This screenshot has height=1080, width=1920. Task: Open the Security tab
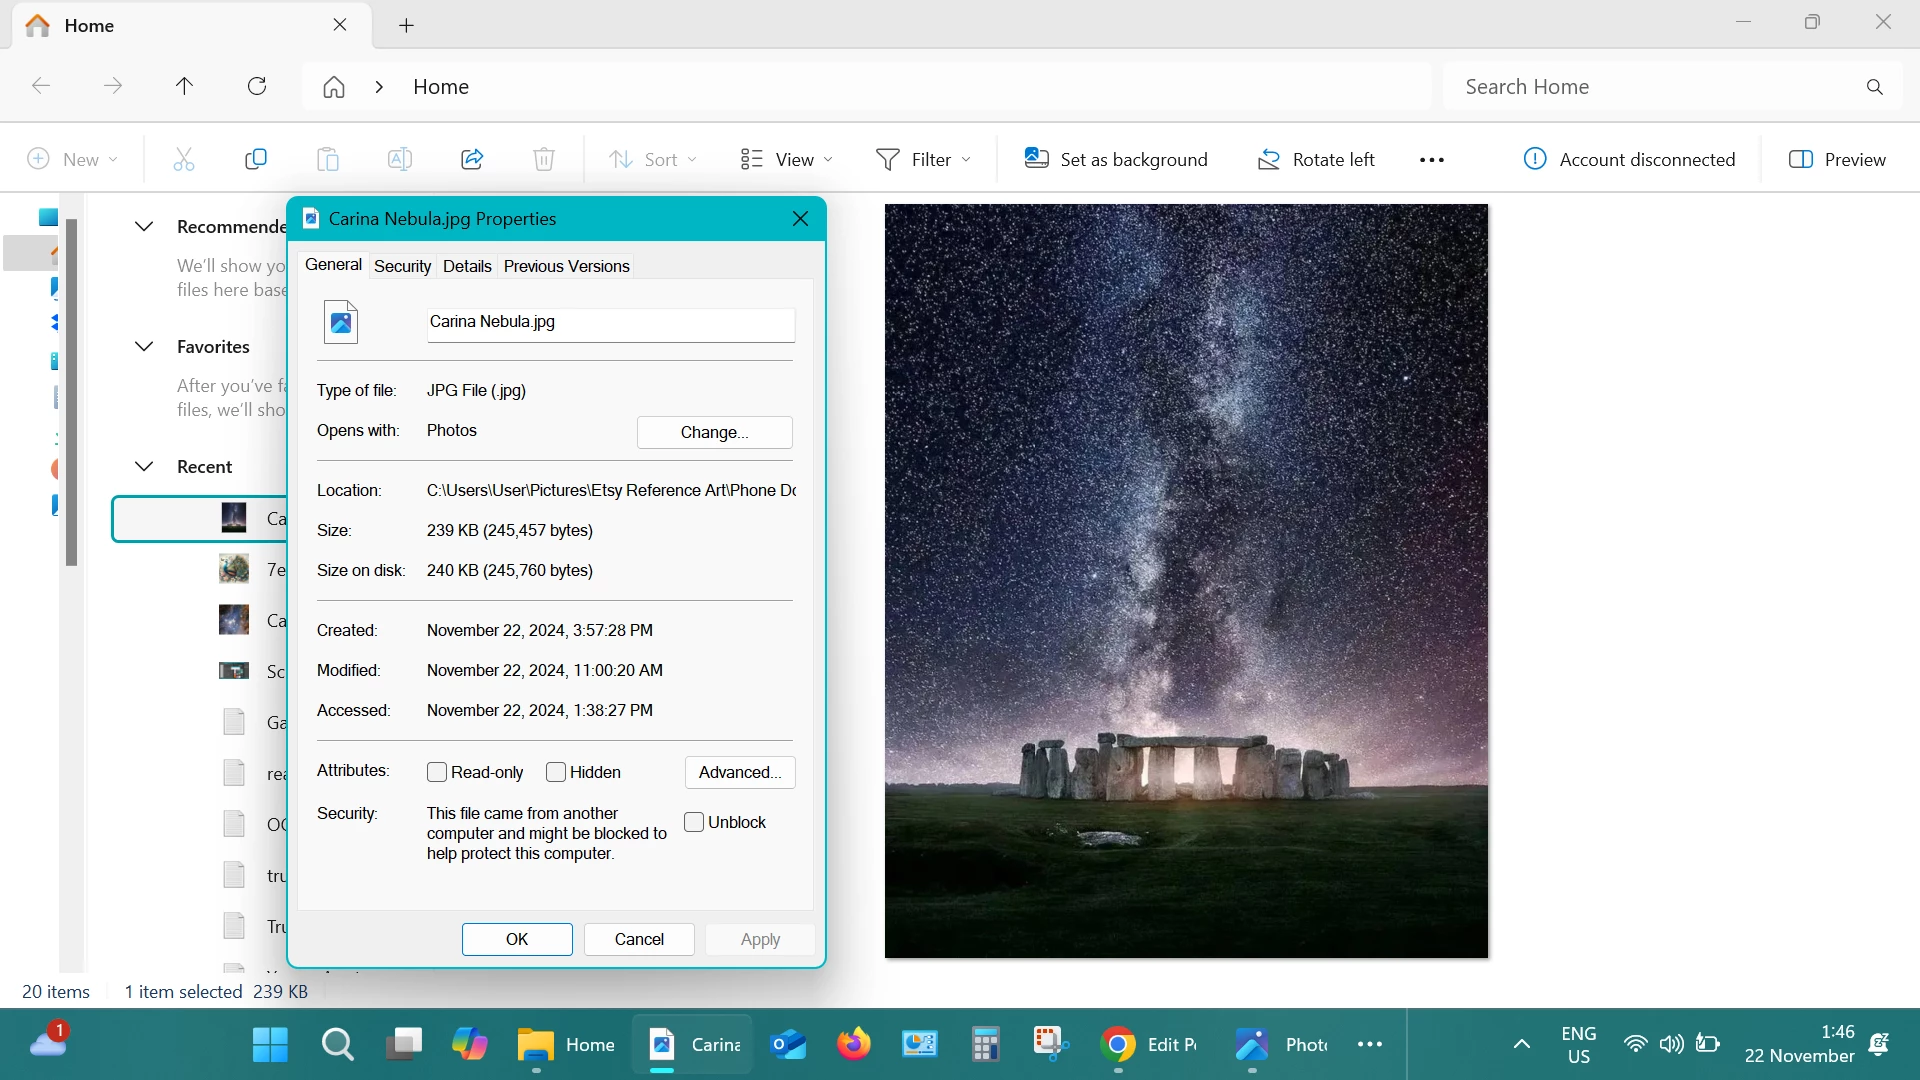click(x=402, y=266)
